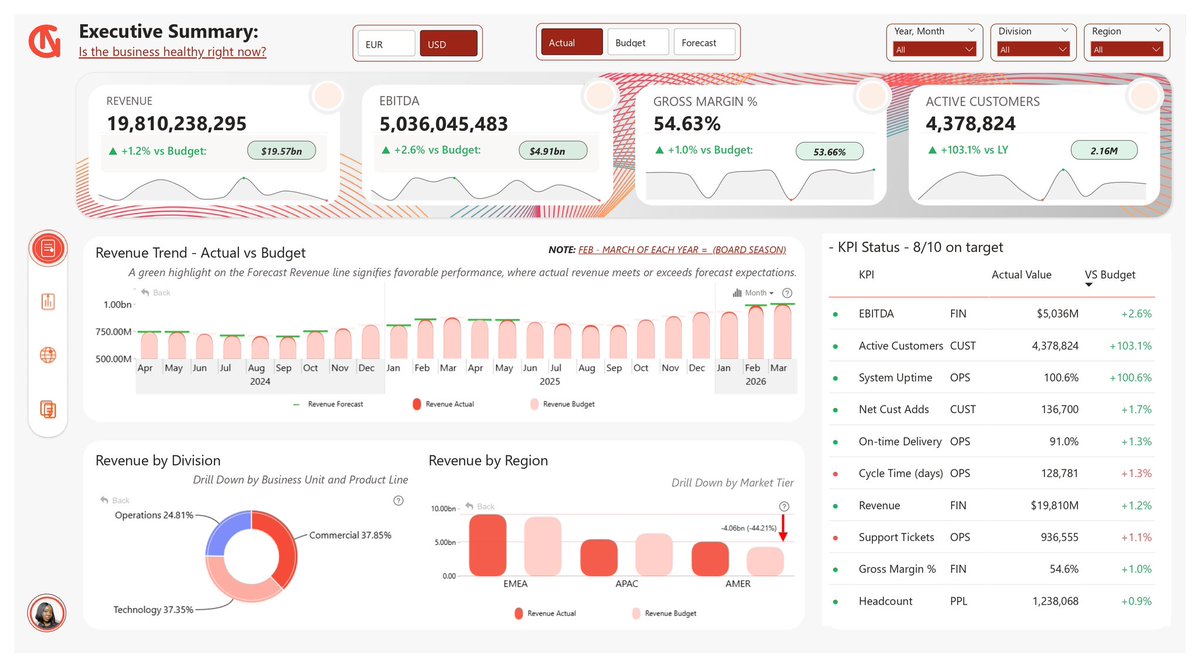Sort by VS Budget column header

(1110, 274)
